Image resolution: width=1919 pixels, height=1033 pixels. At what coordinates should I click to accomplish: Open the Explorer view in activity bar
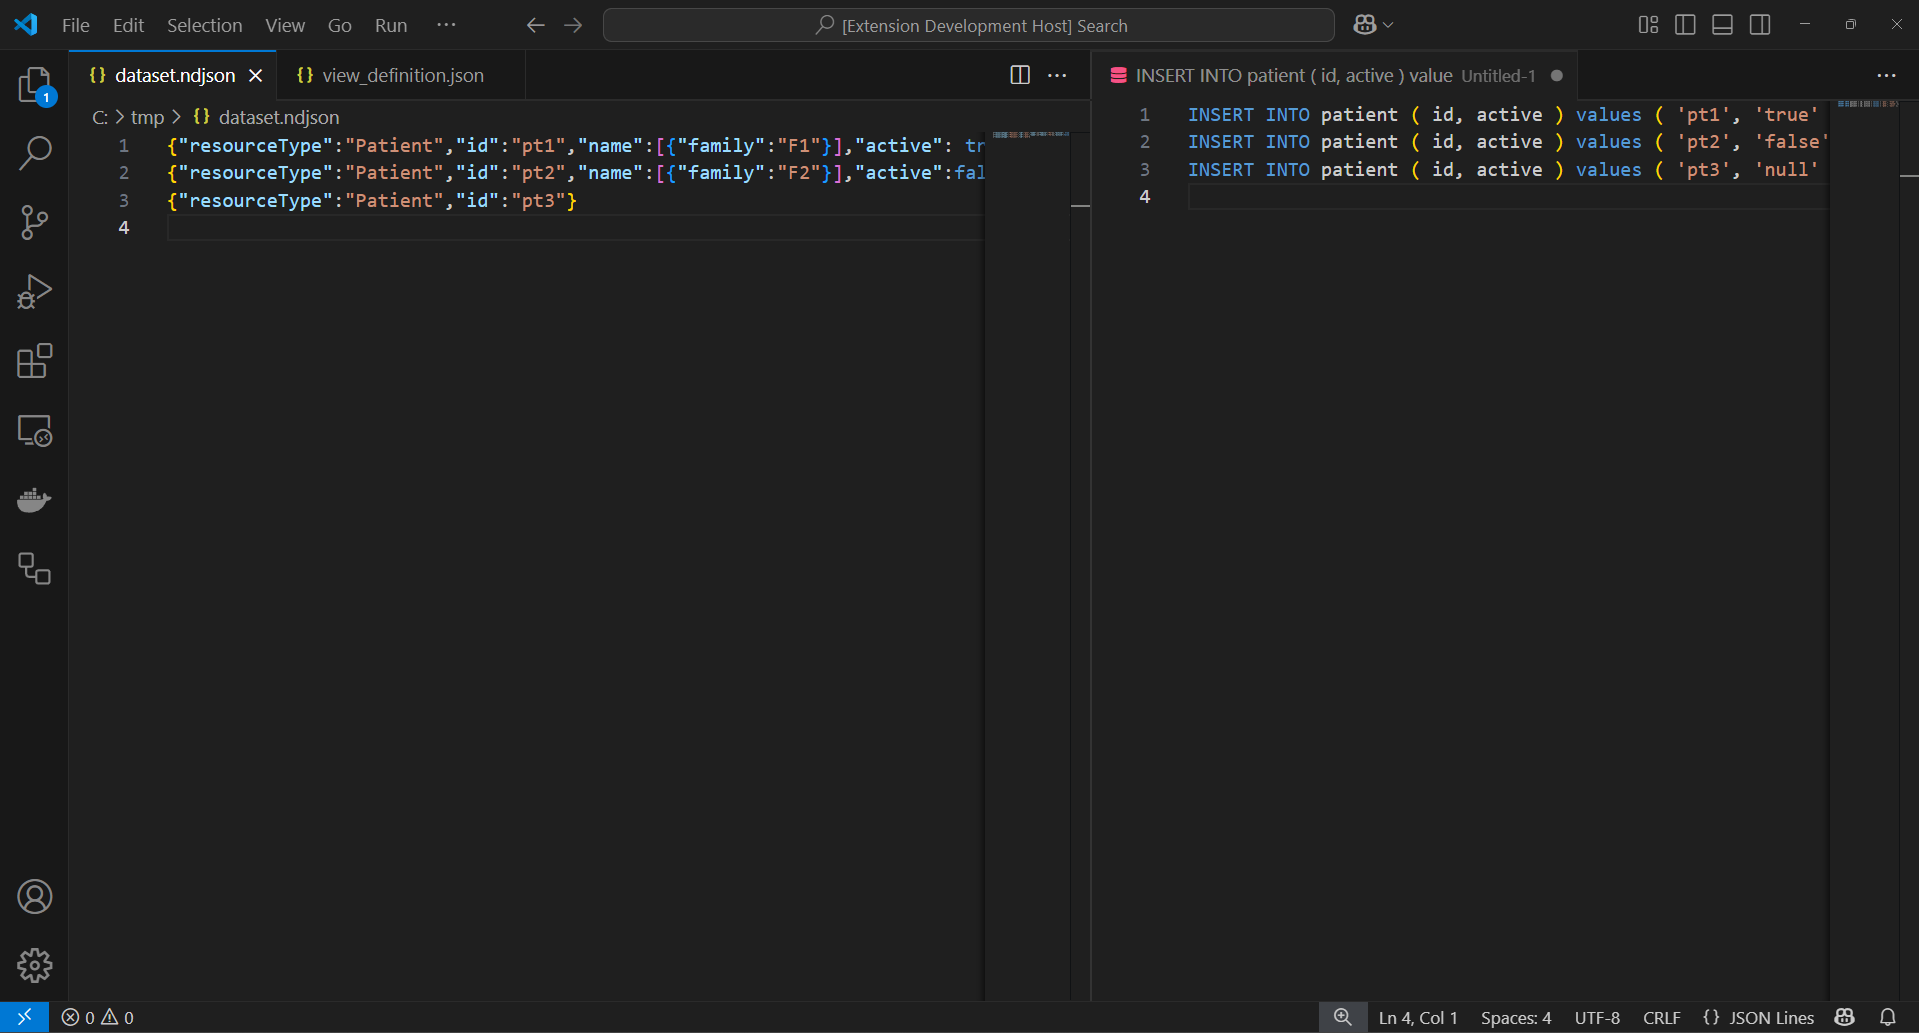pos(35,85)
